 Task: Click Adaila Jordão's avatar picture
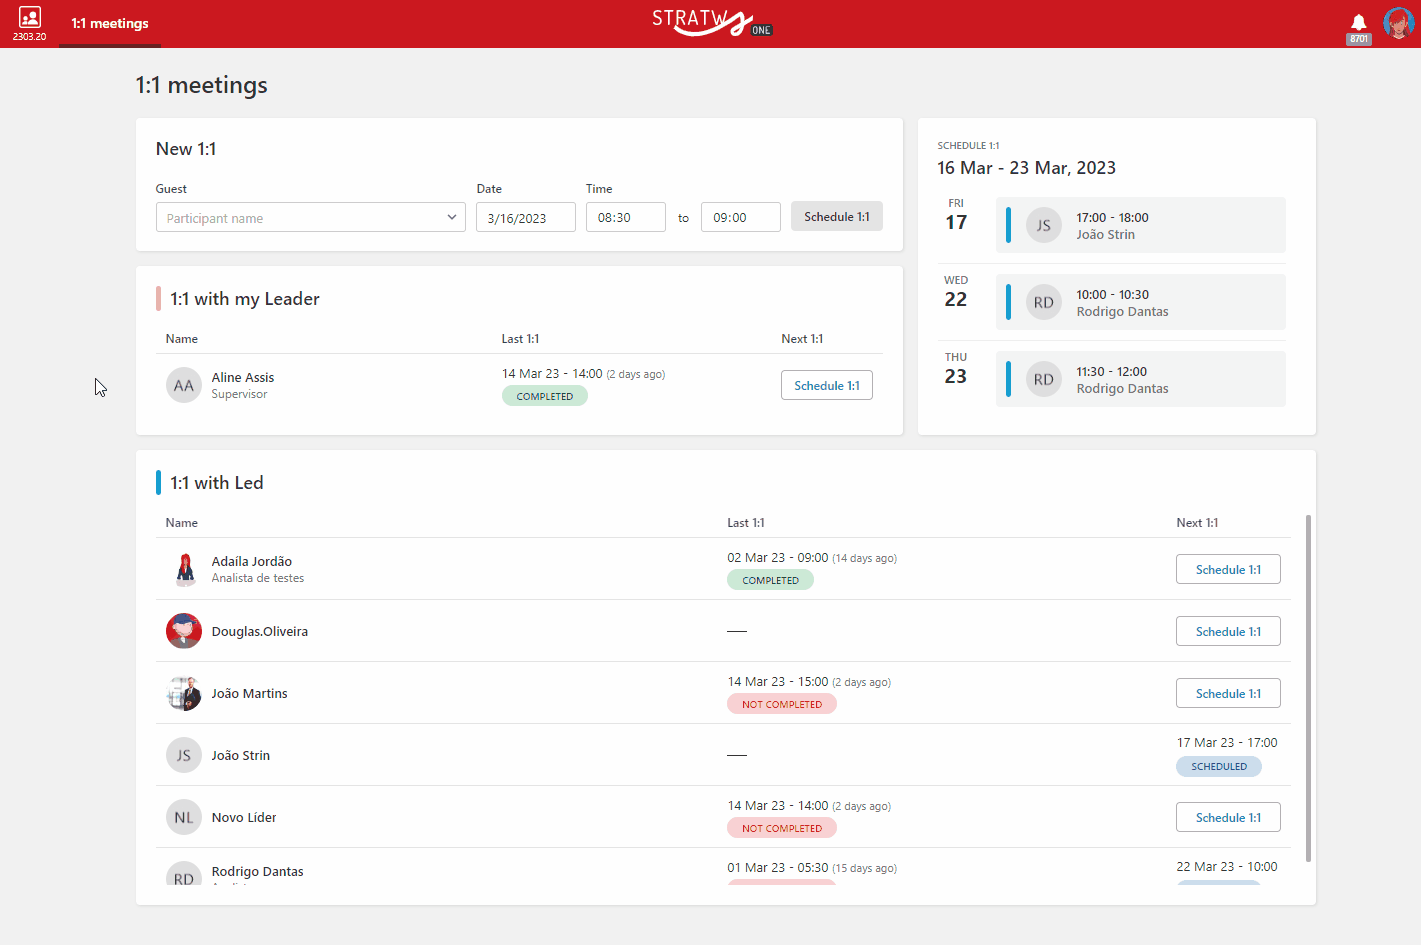(184, 569)
